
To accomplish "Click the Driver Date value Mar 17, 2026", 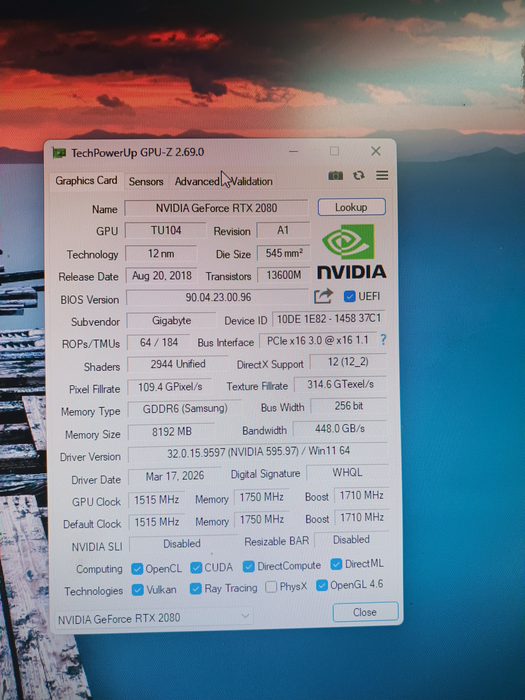I will pos(175,476).
